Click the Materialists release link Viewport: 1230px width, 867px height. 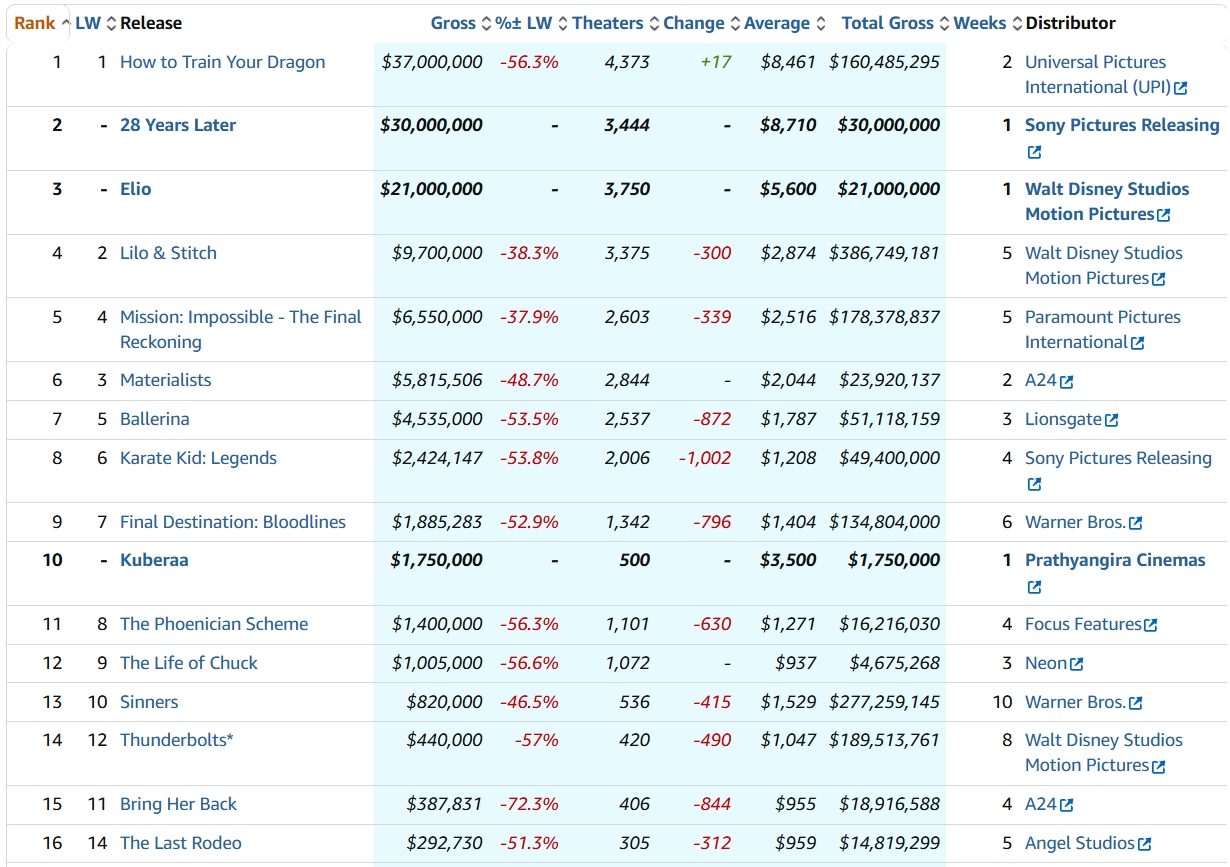coord(166,380)
